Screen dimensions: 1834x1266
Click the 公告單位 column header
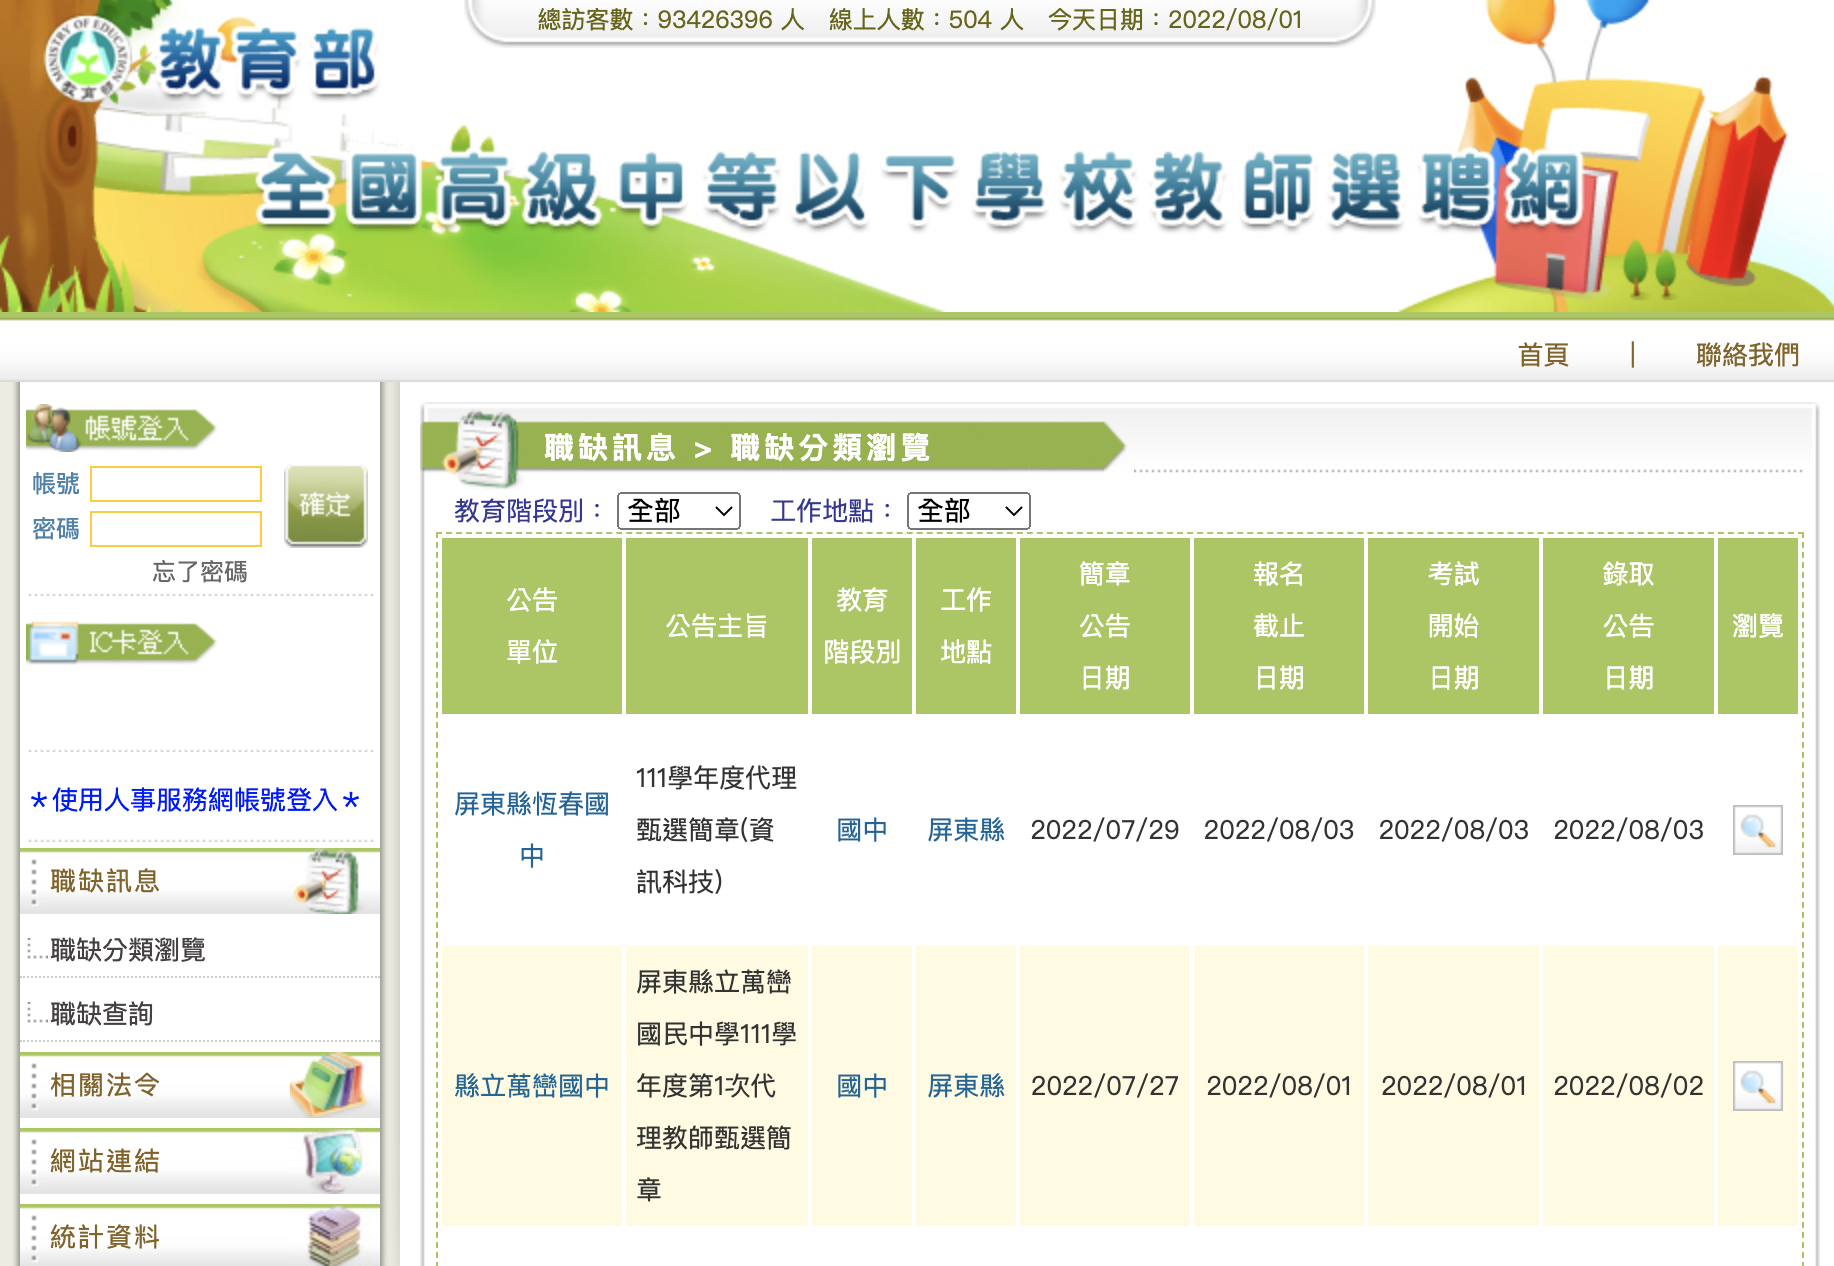(x=532, y=626)
